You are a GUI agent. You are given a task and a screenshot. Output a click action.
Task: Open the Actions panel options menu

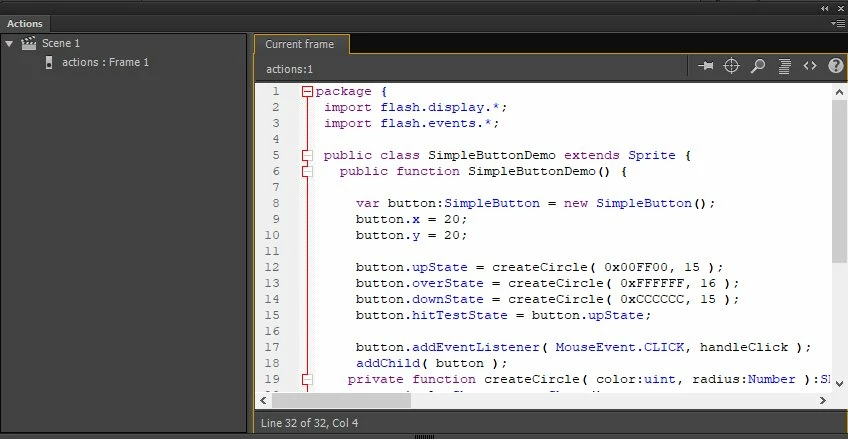click(837, 24)
